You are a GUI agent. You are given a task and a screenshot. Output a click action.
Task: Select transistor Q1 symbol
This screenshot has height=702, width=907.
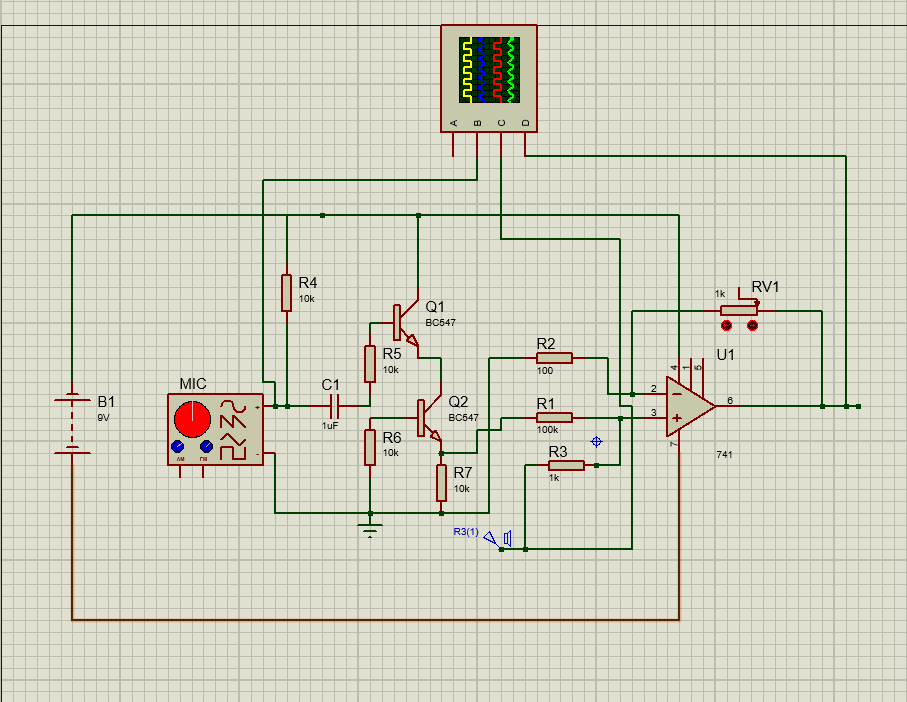point(406,323)
